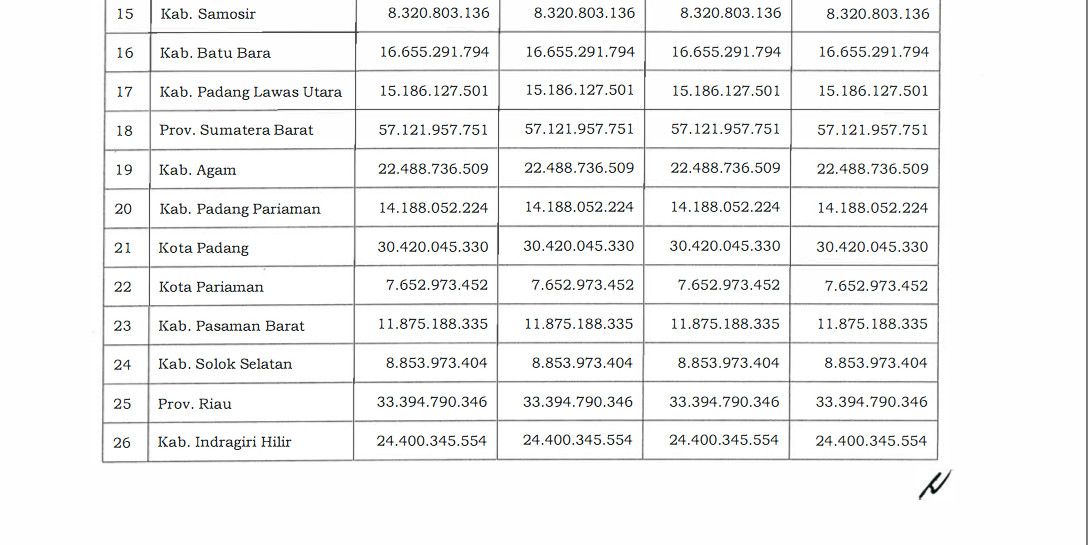
Task: Select Kab. Padang Lawas Utara cell
Action: (250, 92)
